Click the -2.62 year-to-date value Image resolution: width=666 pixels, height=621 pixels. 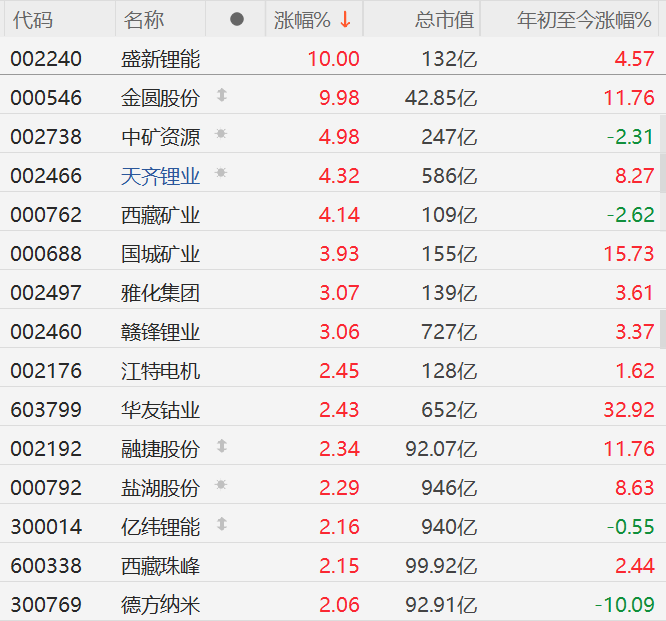pyautogui.click(x=630, y=215)
